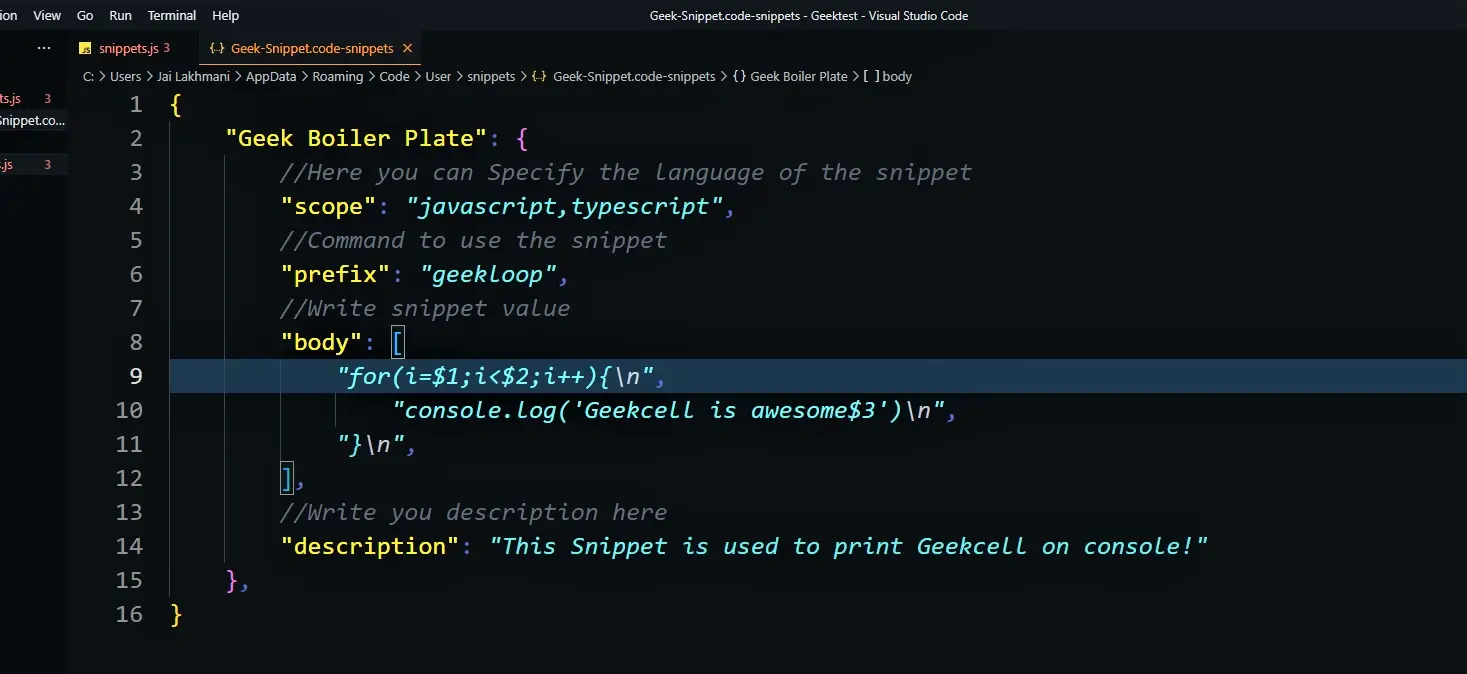Click the array bracket icon before body breadcrumb
1467x674 pixels.
tap(872, 76)
